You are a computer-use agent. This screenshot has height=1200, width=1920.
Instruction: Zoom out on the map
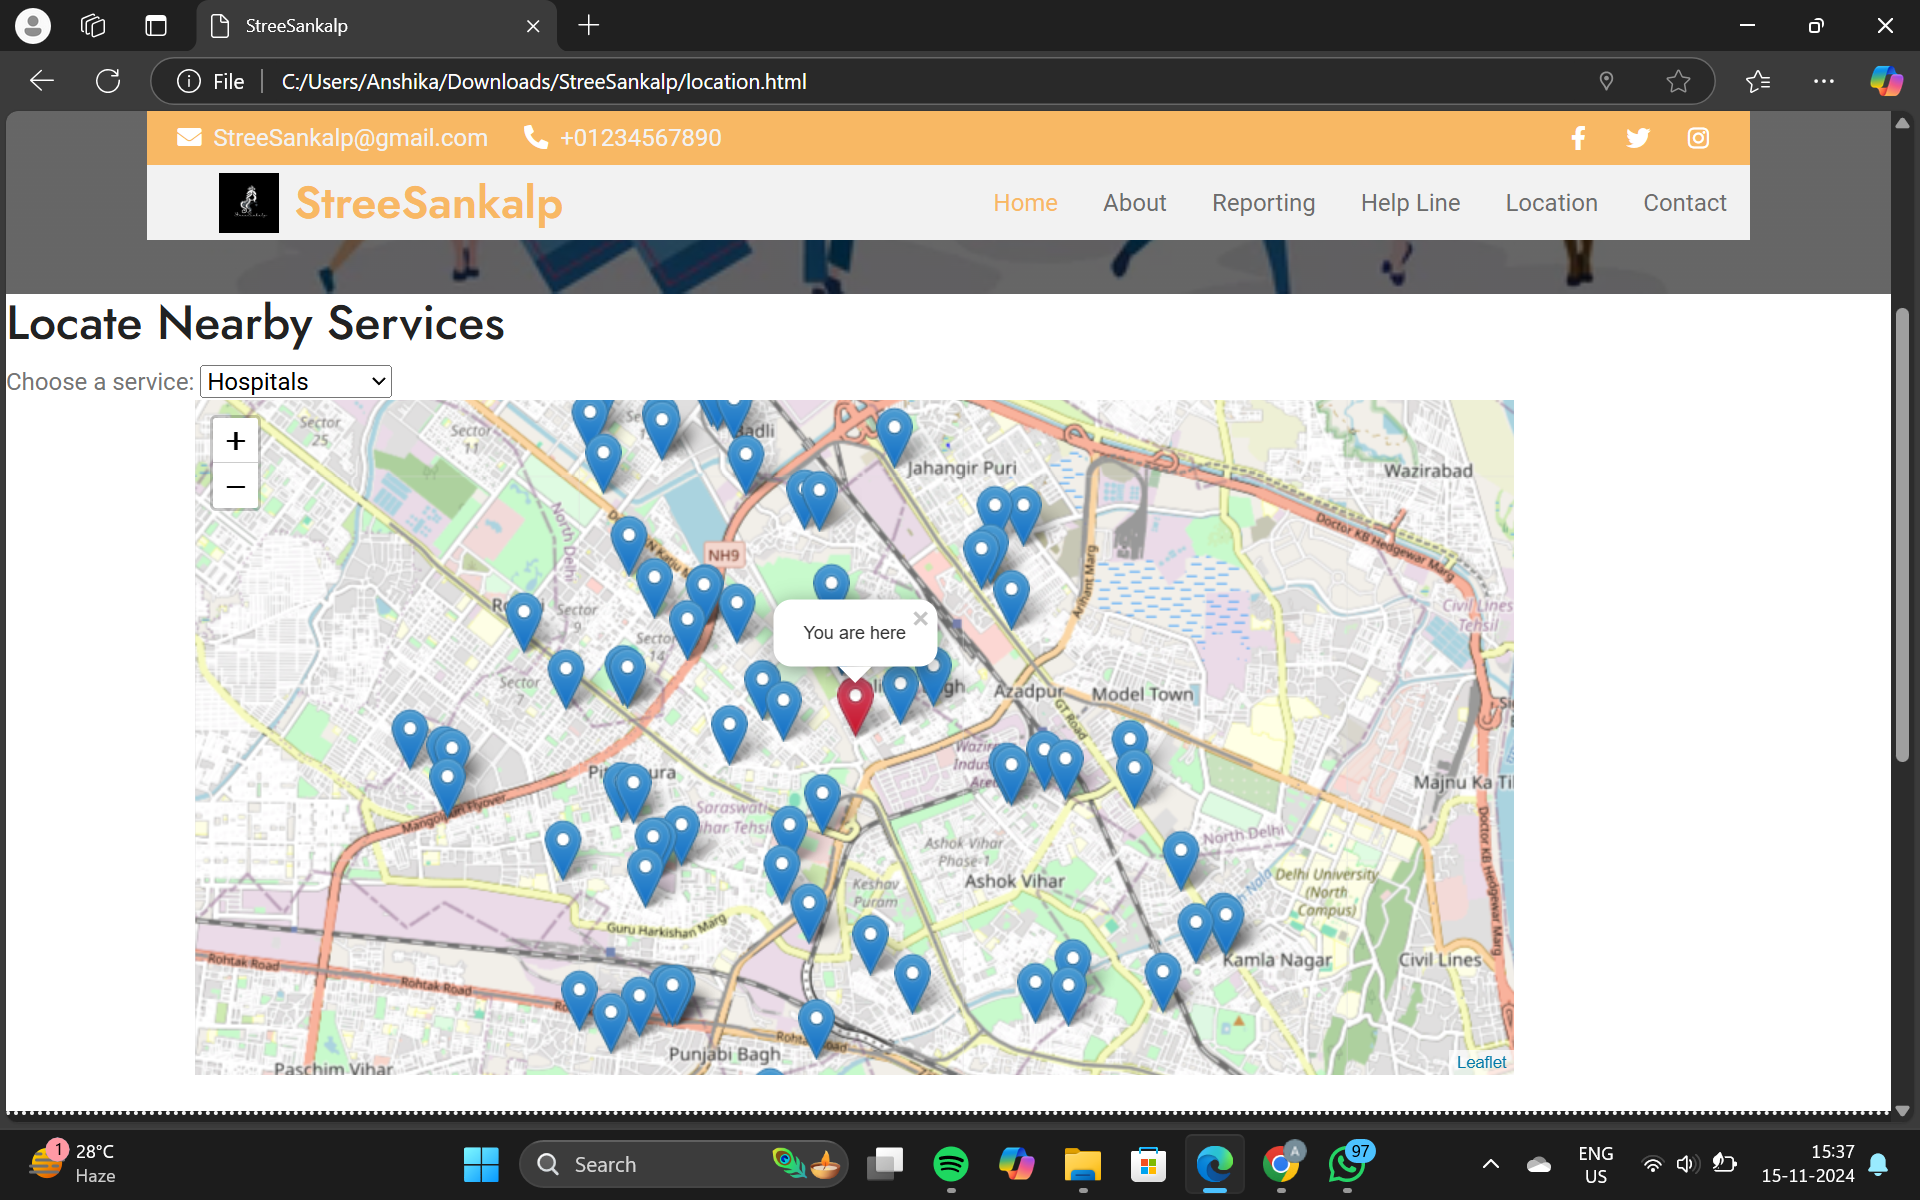(x=236, y=487)
